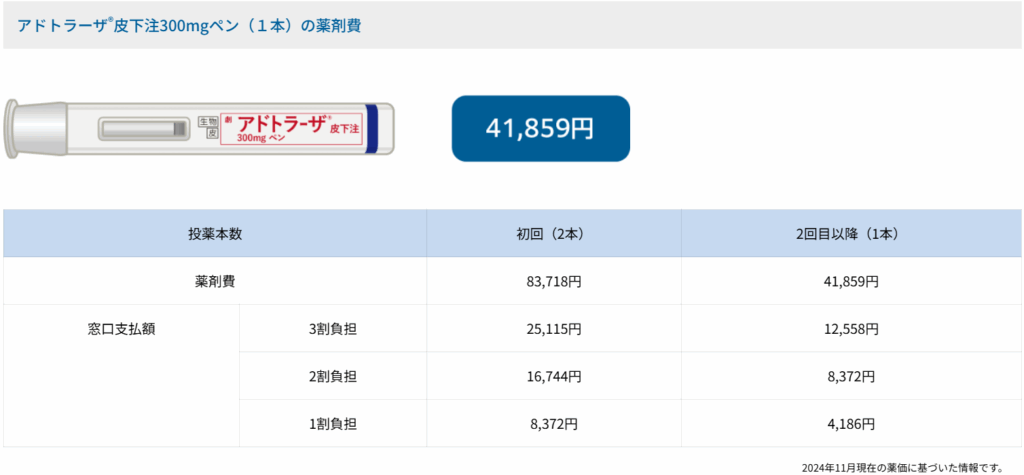
Task: Click the 25,115円 first-dose payment value
Action: tap(553, 329)
